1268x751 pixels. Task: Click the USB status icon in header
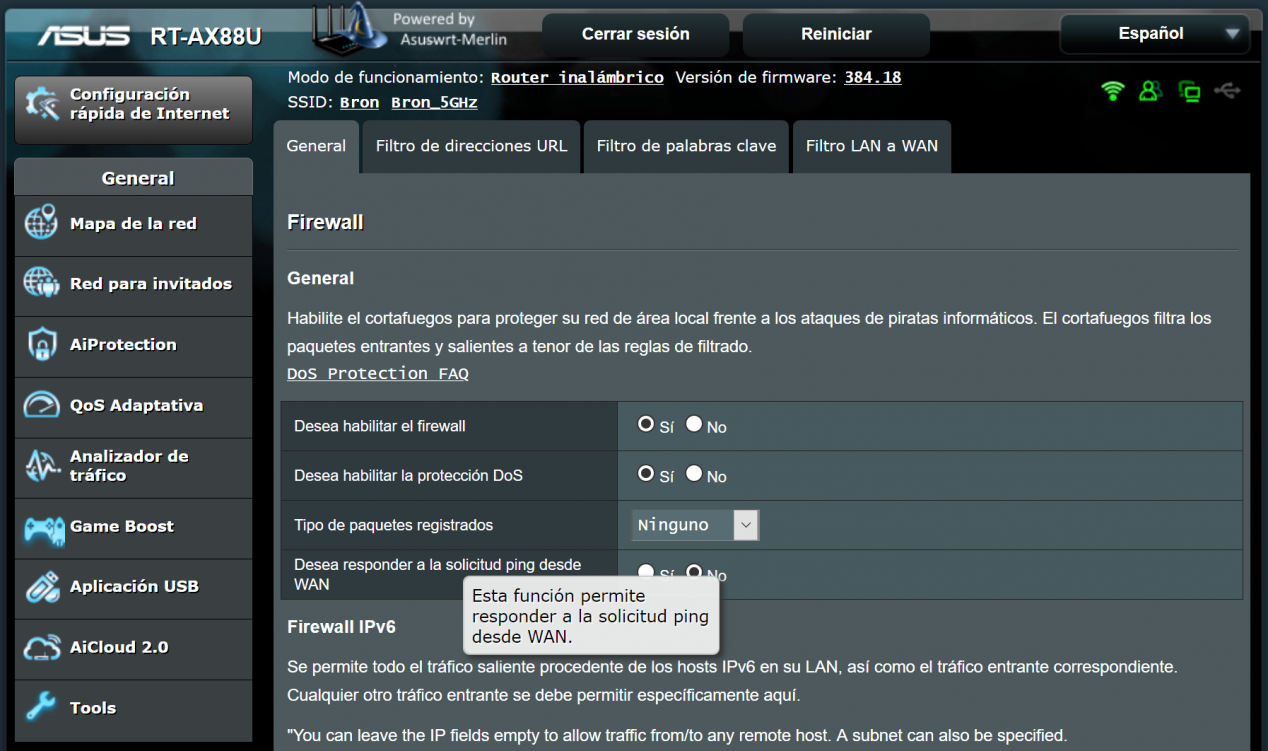1228,91
